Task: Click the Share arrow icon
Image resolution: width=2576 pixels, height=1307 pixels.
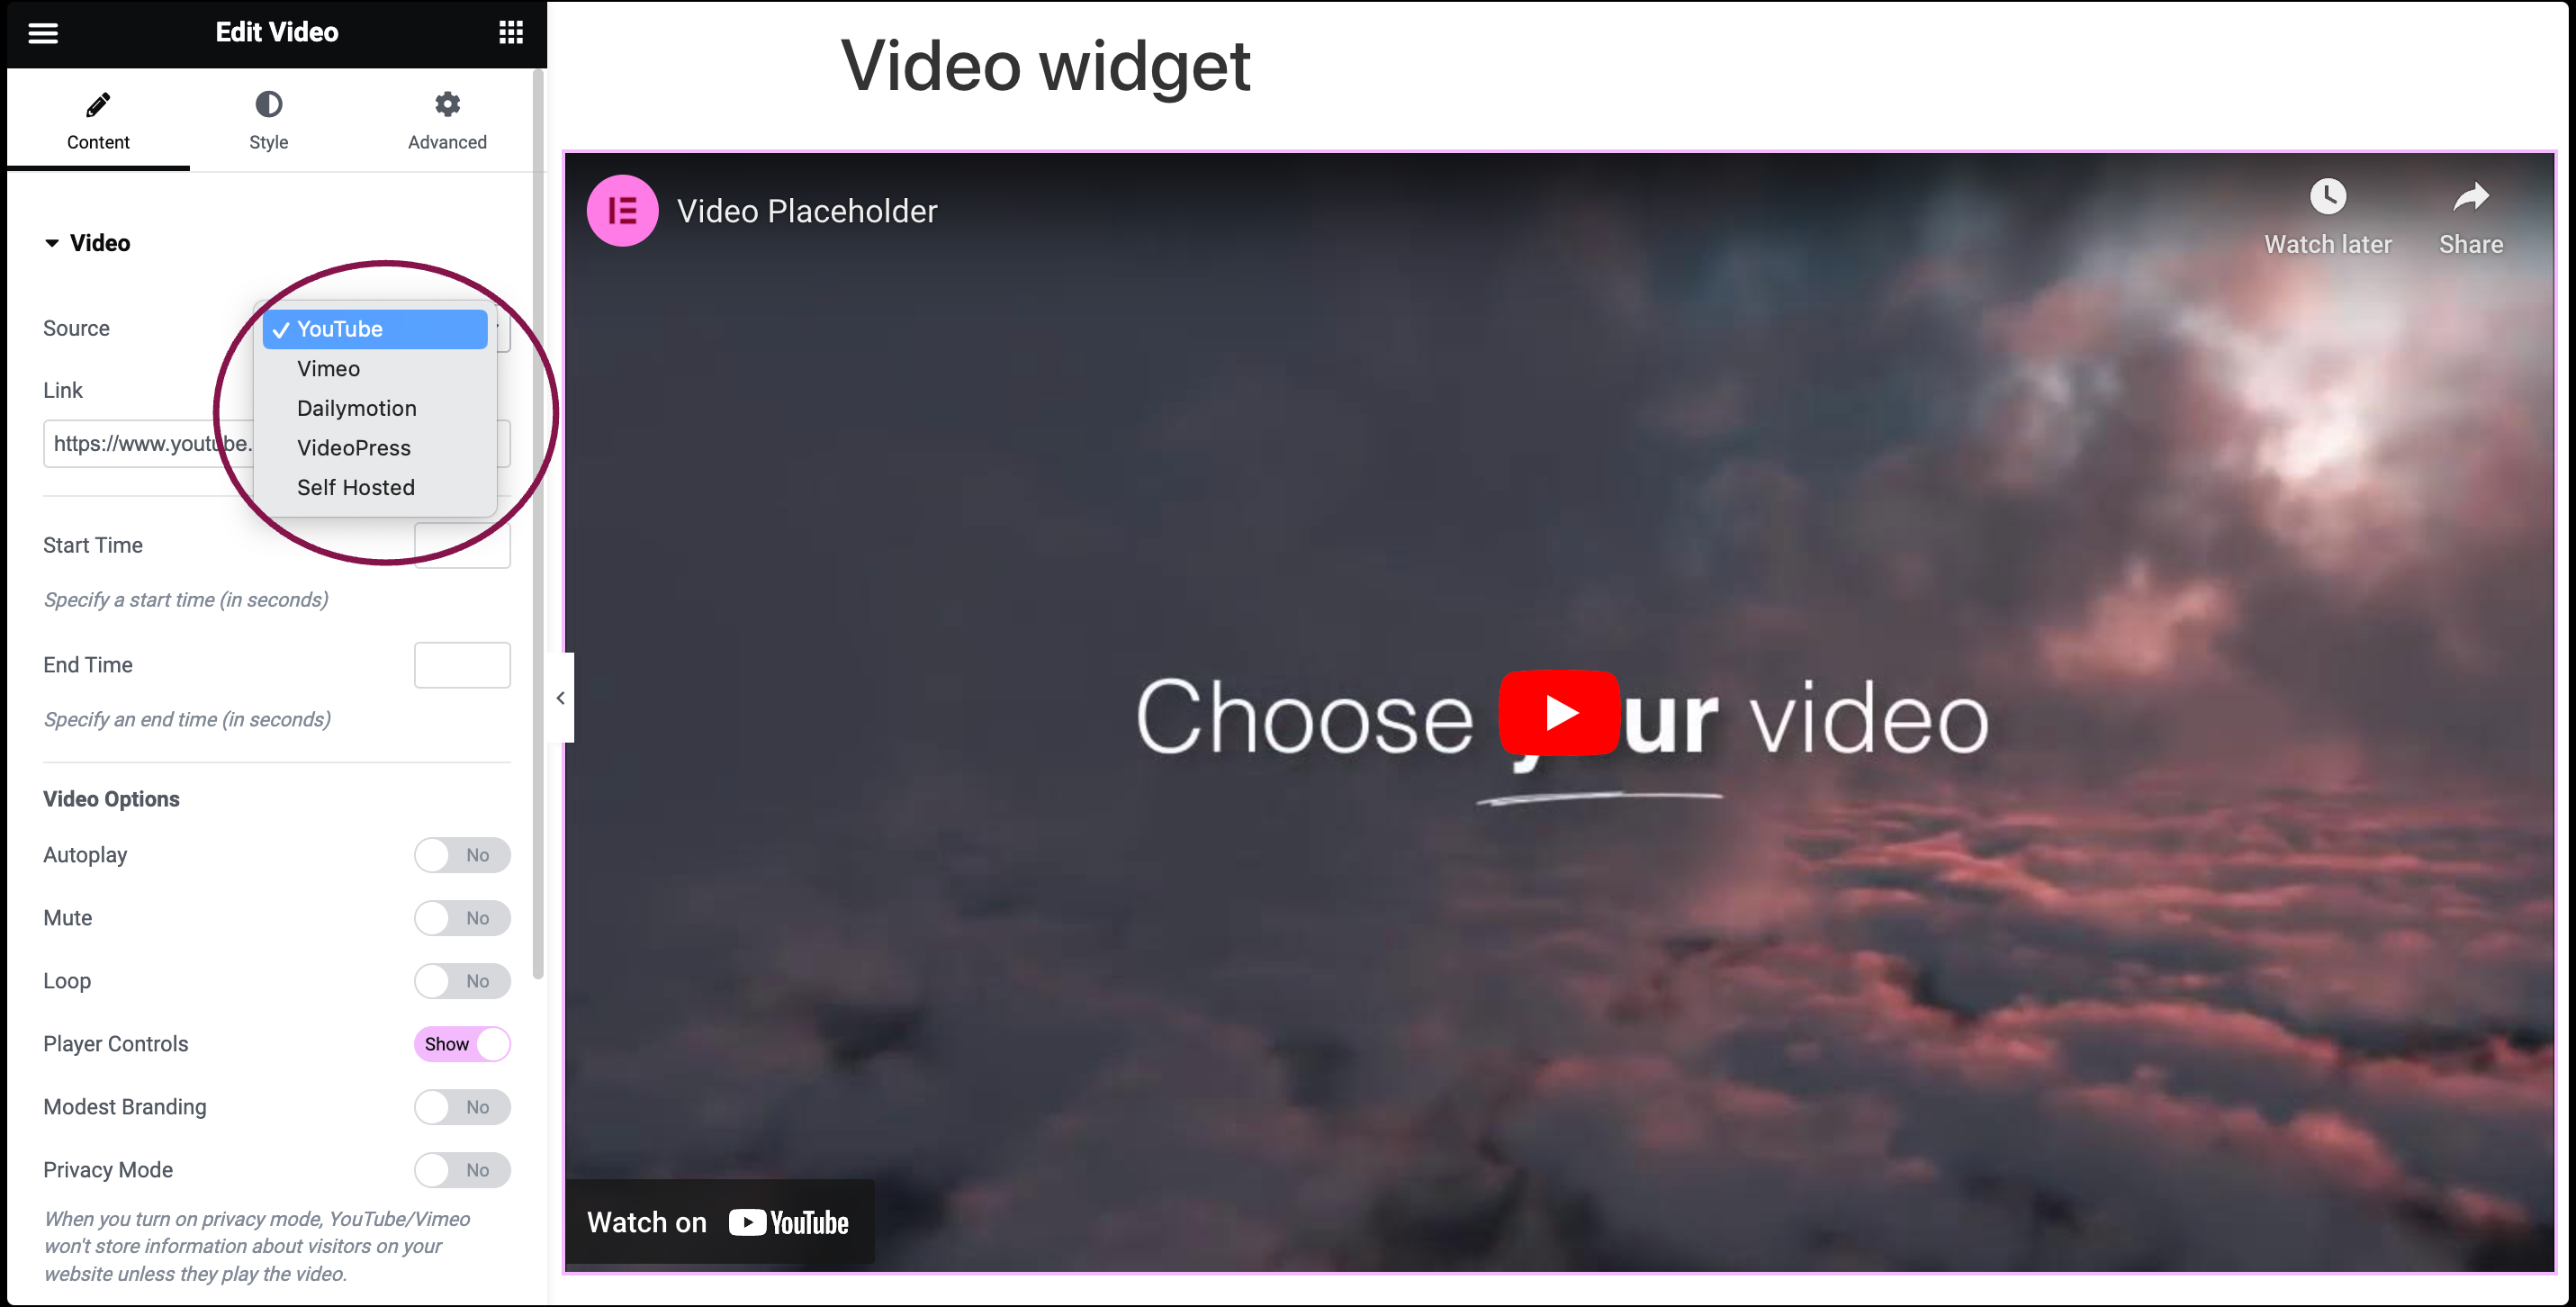Action: coord(2471,198)
